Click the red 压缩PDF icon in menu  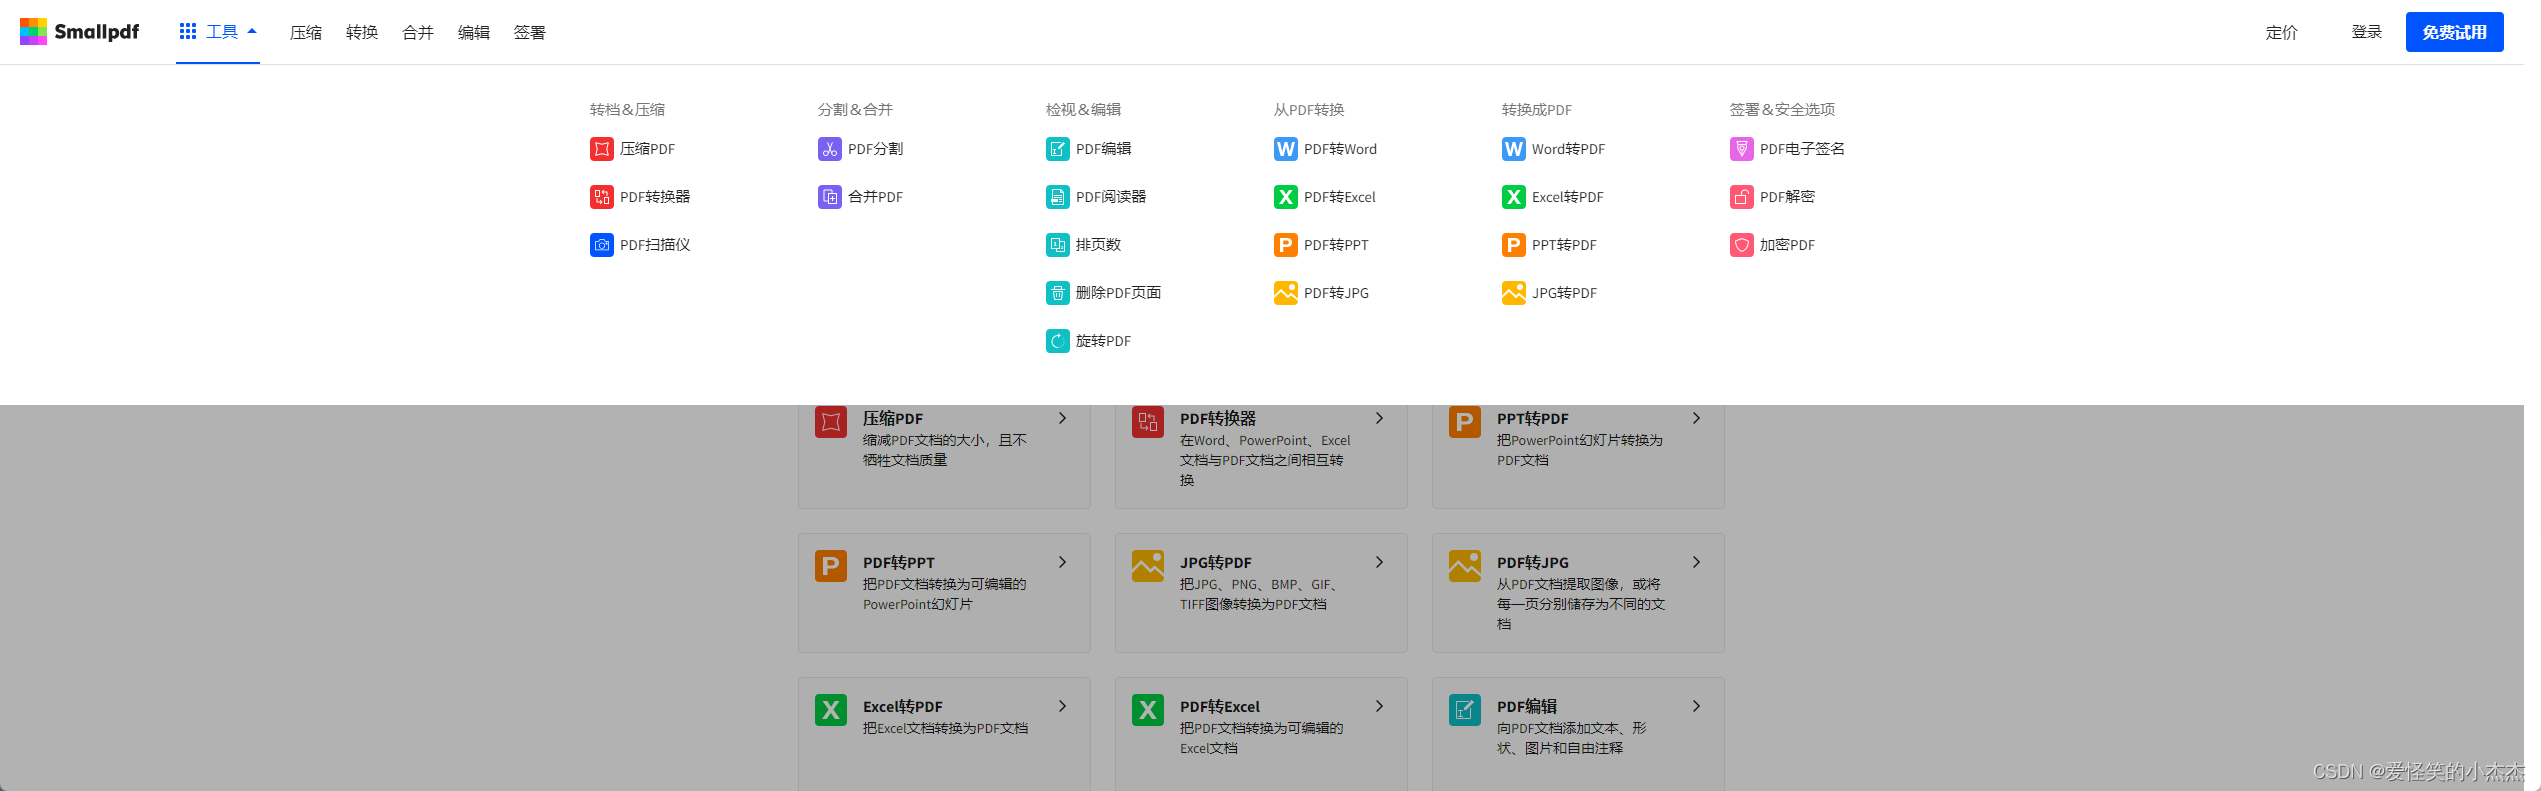[x=602, y=149]
